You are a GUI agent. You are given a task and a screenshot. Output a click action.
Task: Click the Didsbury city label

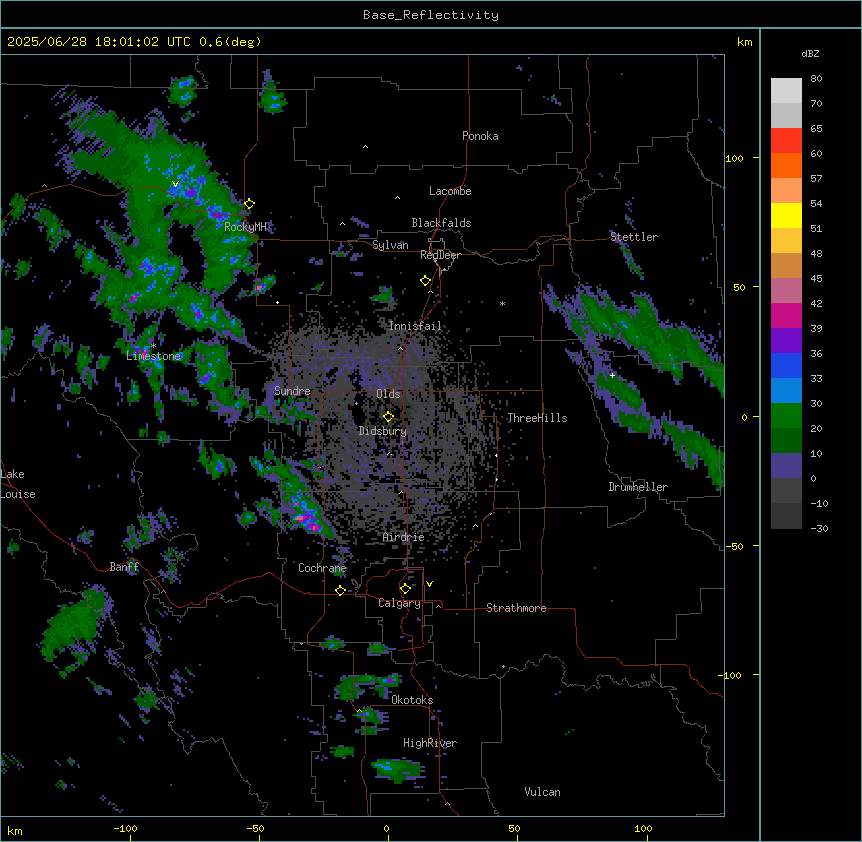point(383,431)
